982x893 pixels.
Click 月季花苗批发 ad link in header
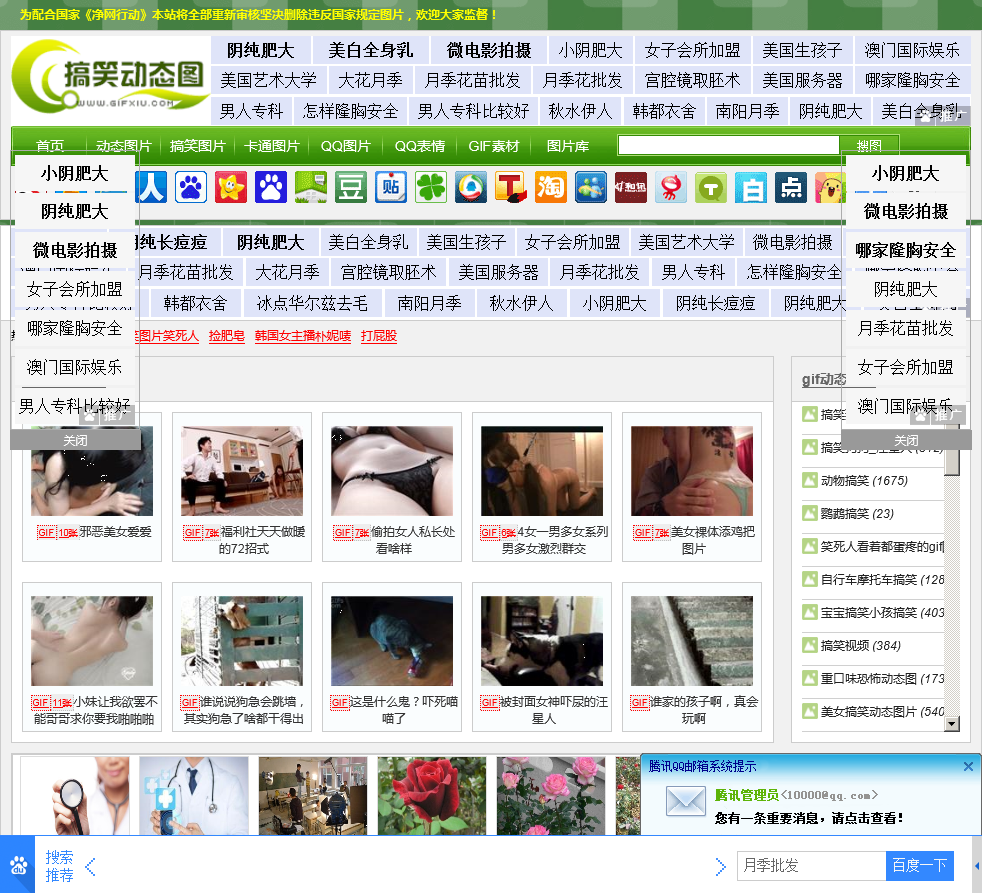(x=473, y=80)
